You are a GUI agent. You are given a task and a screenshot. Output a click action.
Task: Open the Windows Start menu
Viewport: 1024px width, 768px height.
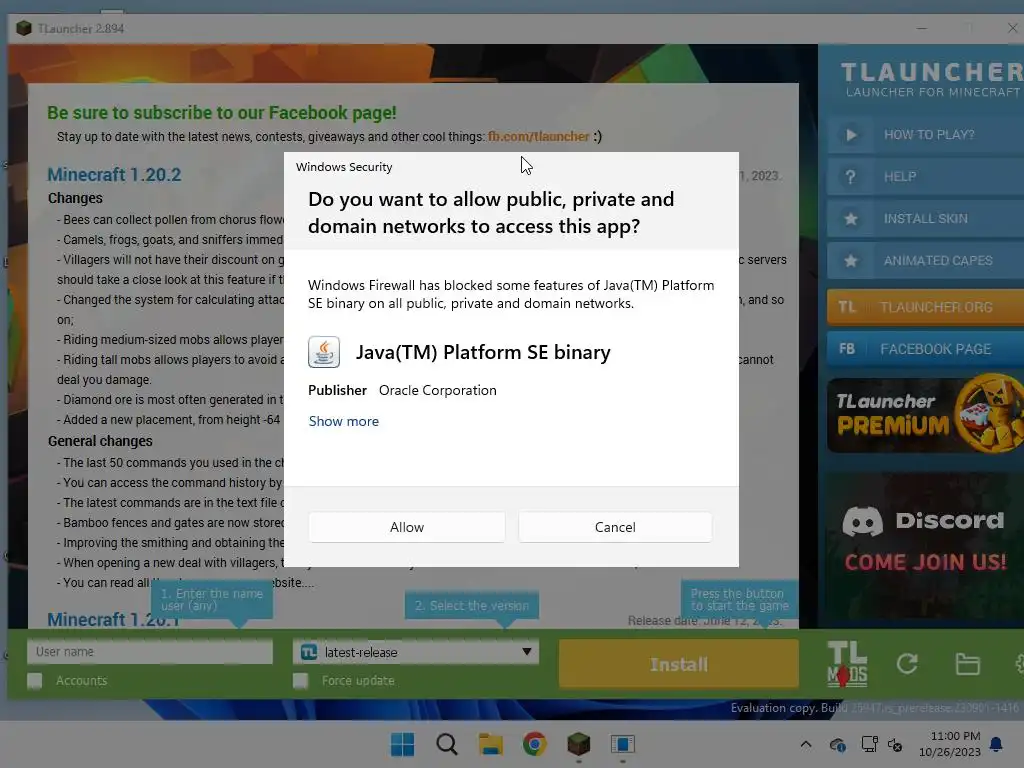tap(402, 744)
